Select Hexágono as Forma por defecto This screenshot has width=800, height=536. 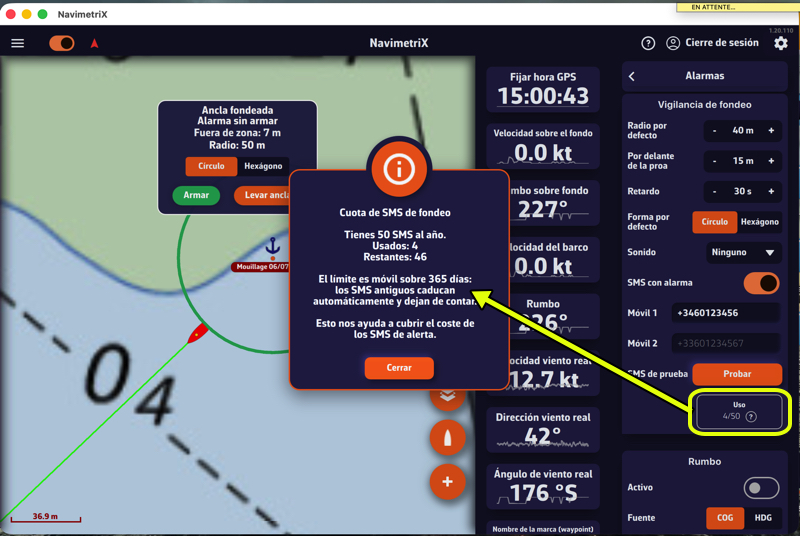[x=759, y=222]
